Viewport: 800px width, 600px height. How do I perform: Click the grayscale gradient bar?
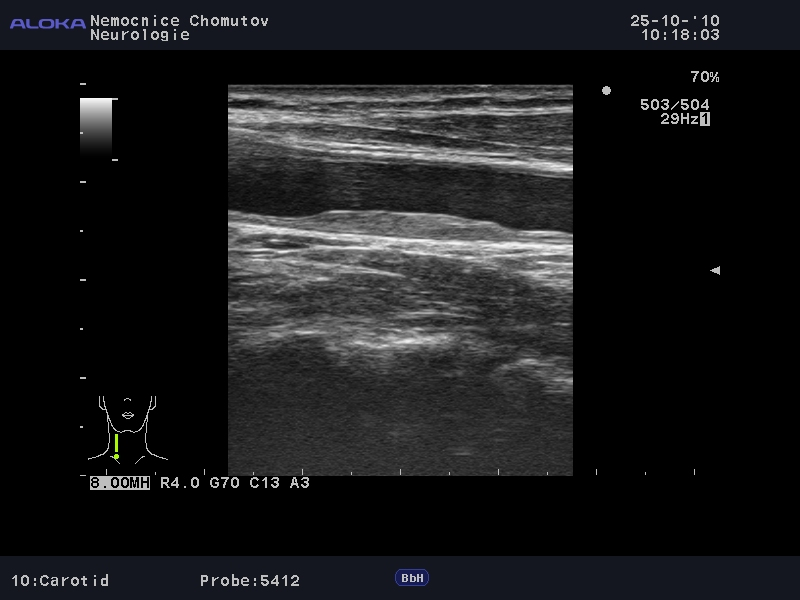tap(96, 127)
